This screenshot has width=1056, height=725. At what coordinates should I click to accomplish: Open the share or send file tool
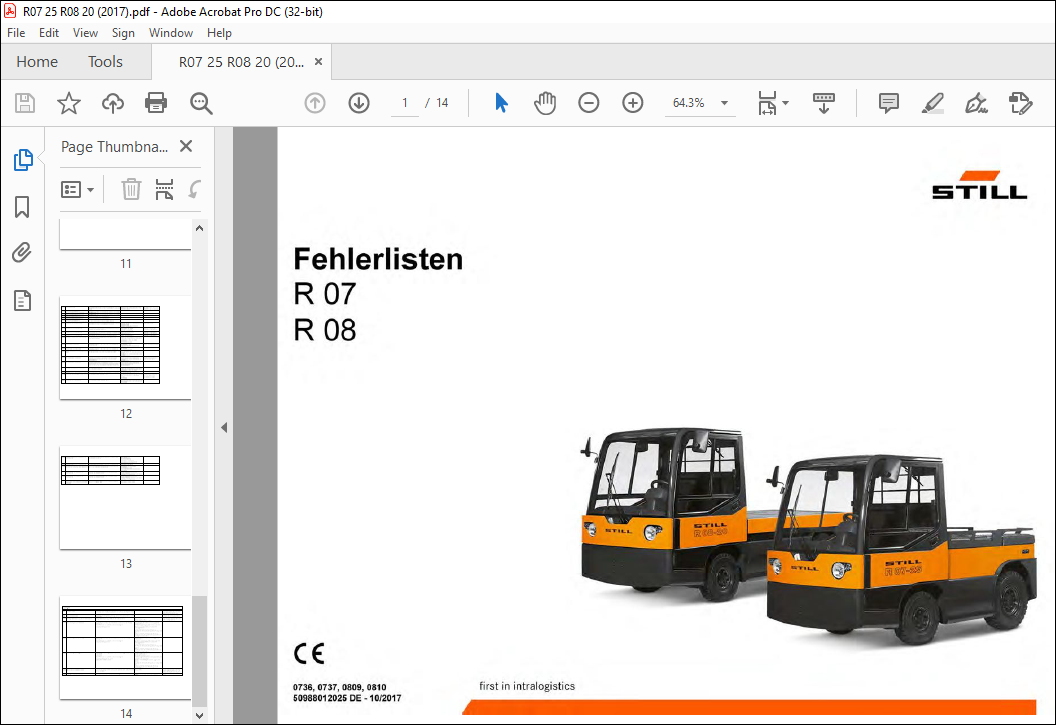tap(1020, 103)
